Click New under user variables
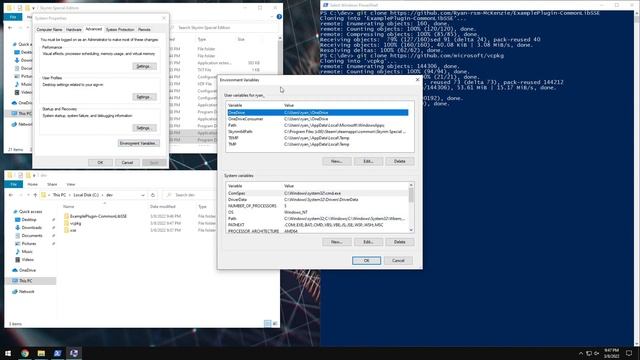 337,161
